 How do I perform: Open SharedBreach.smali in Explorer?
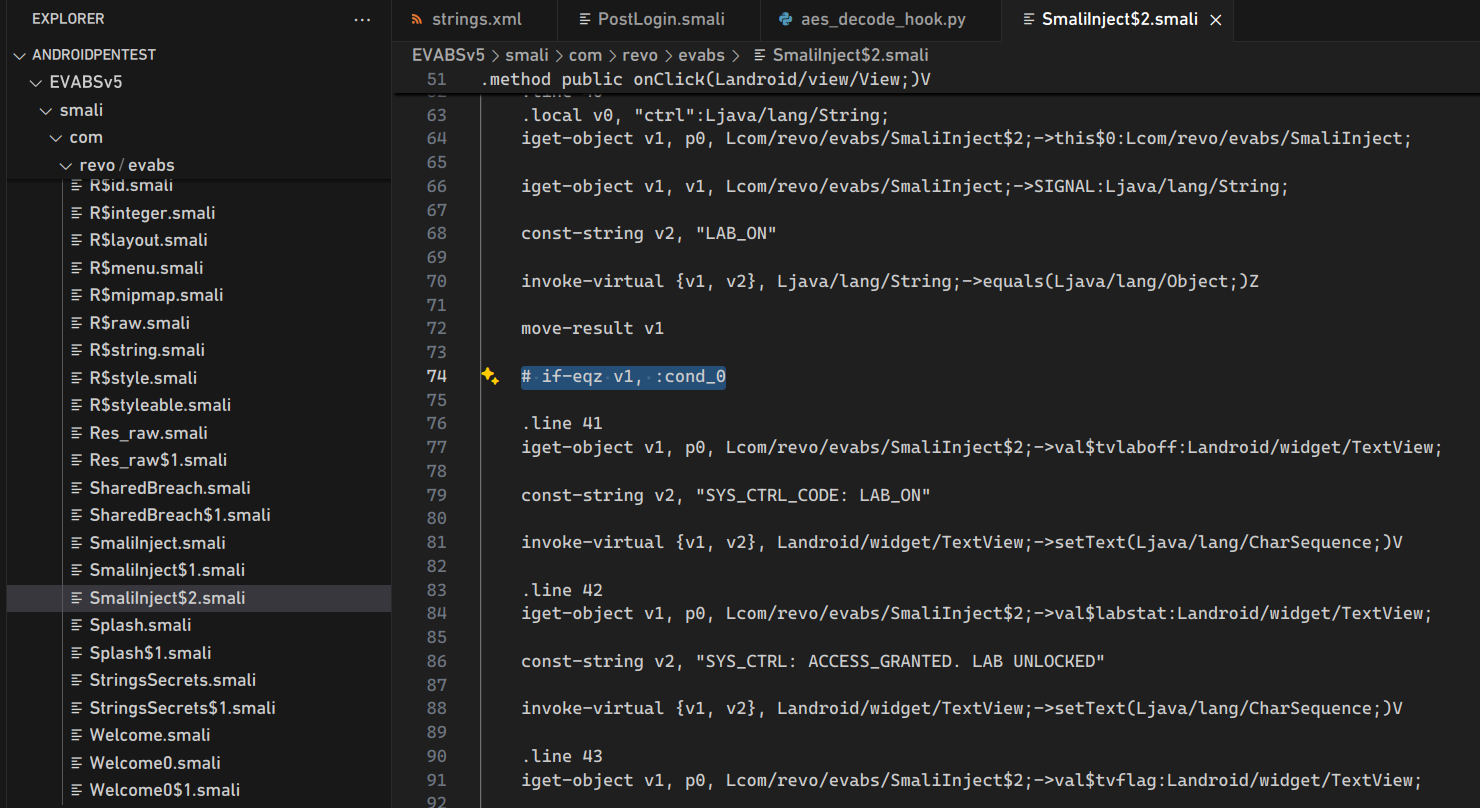(170, 488)
